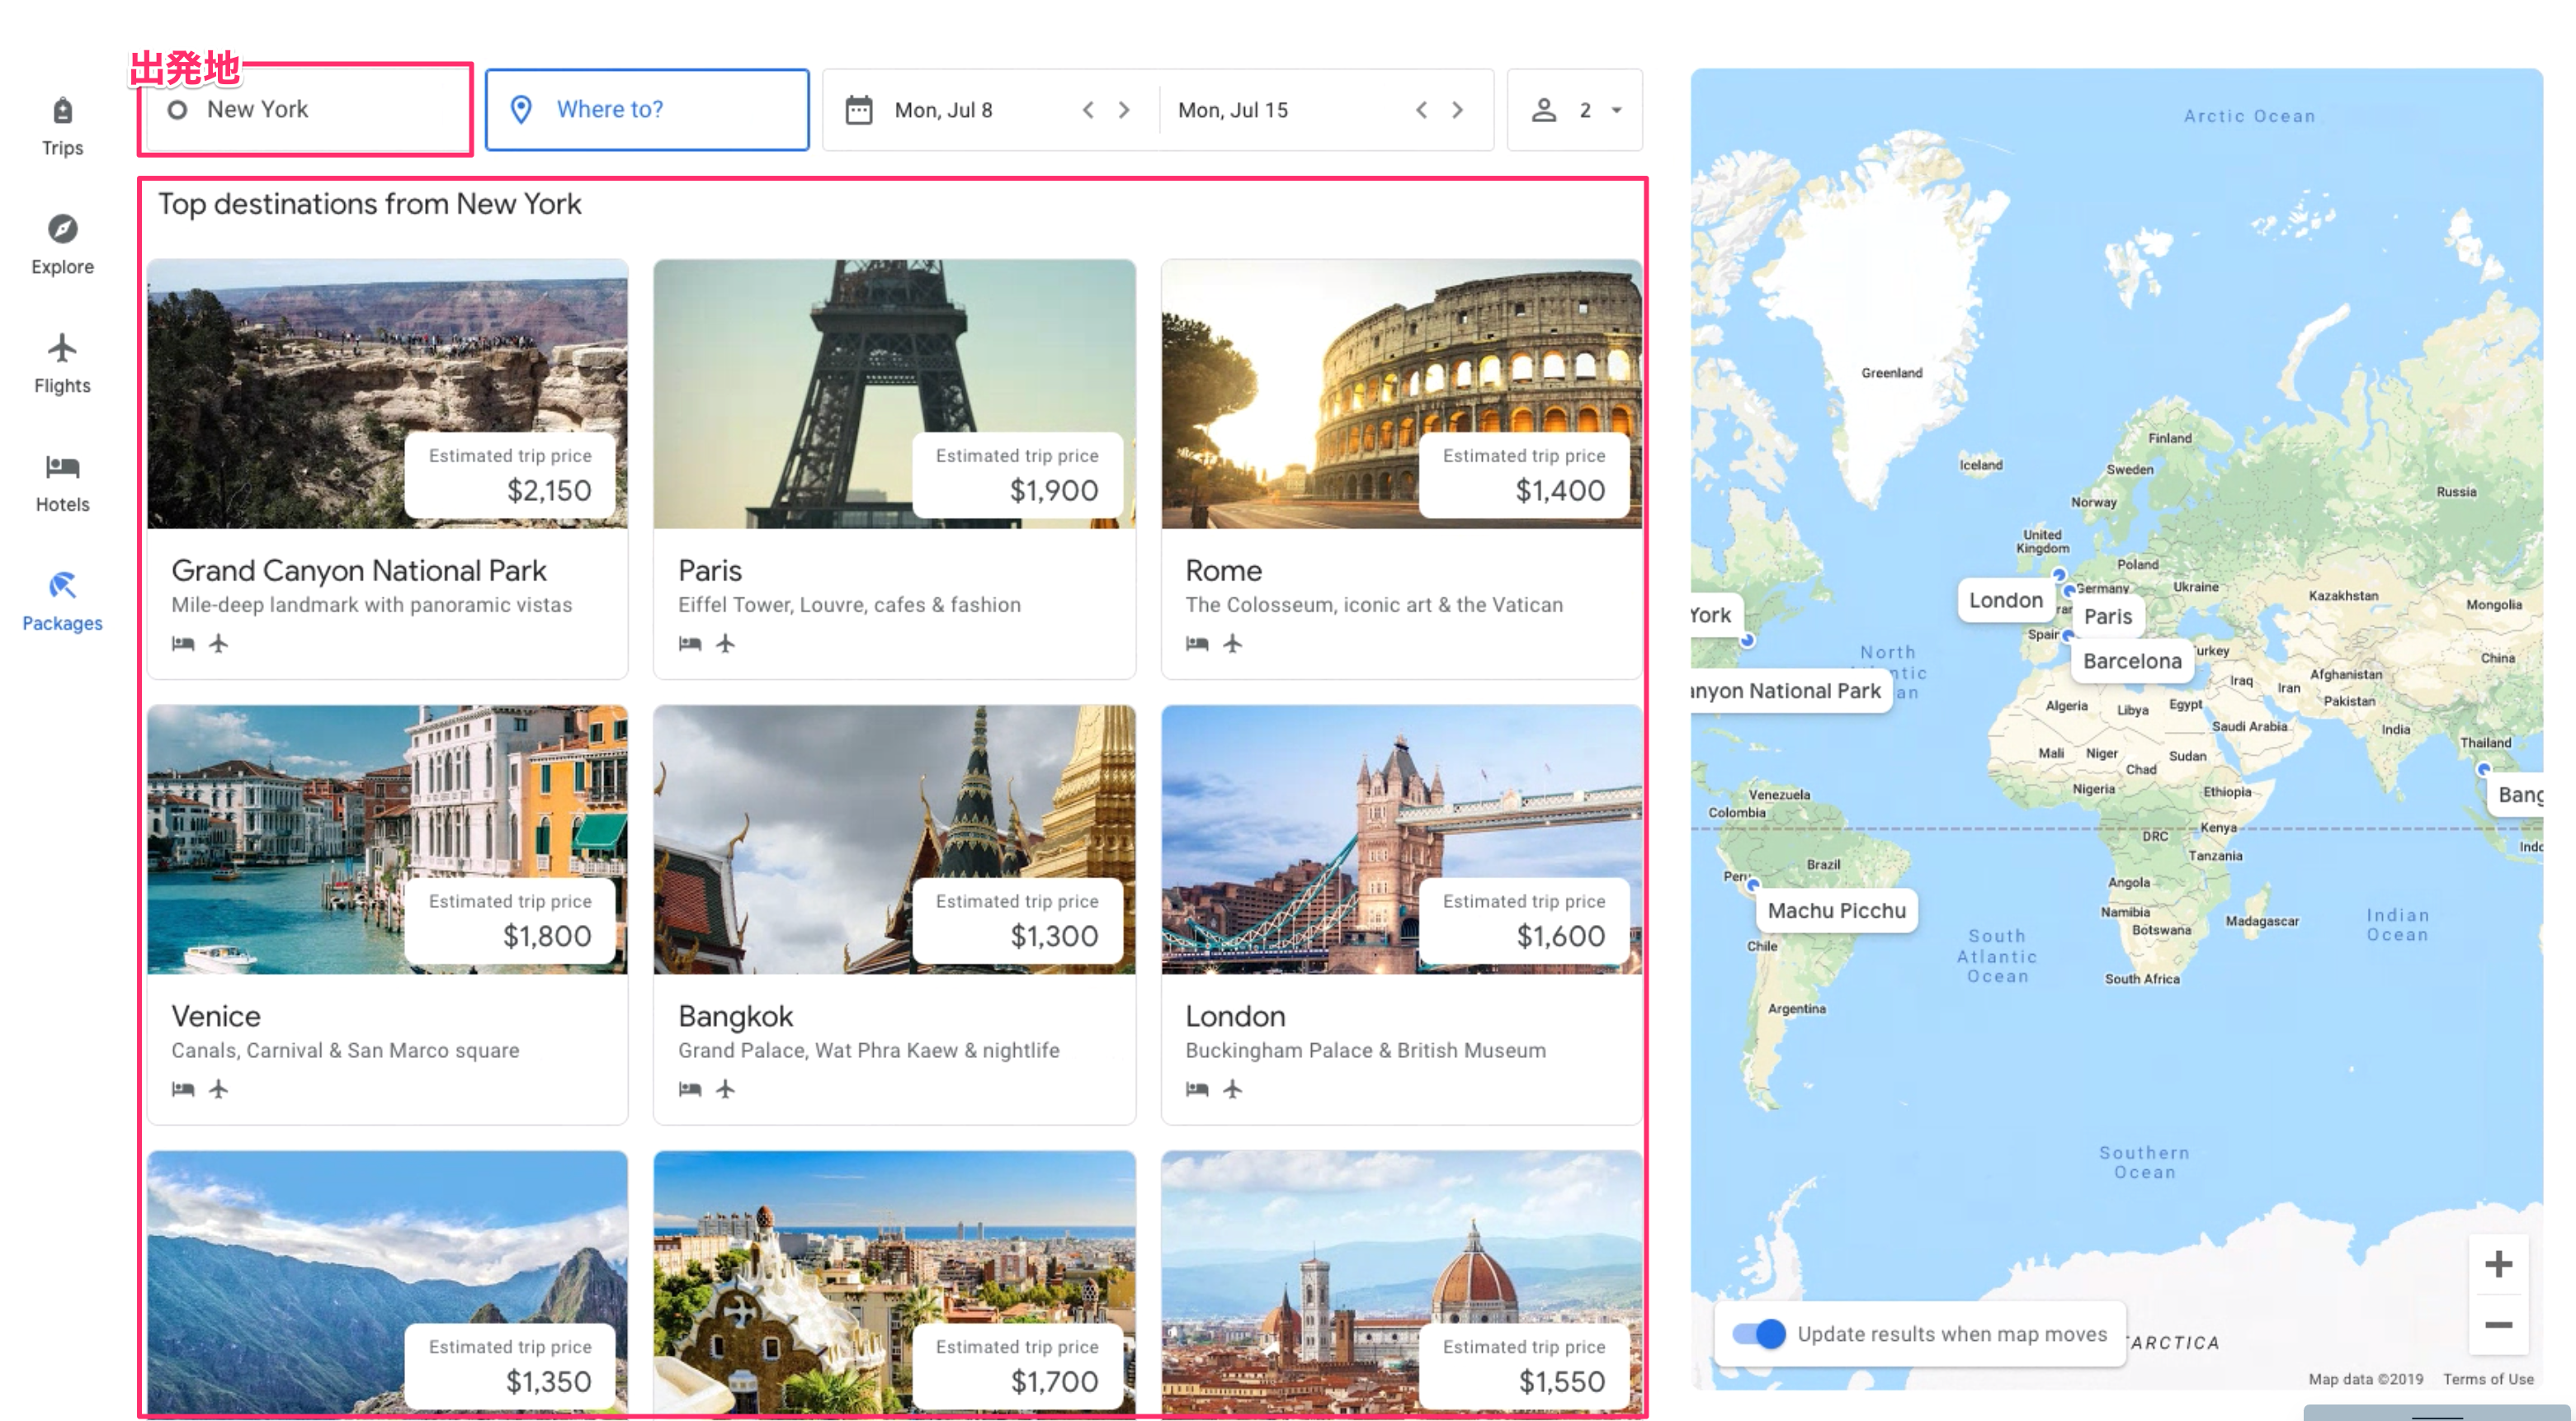Open the Bangkok temple photo
The width and height of the screenshot is (2576, 1421).
[894, 840]
